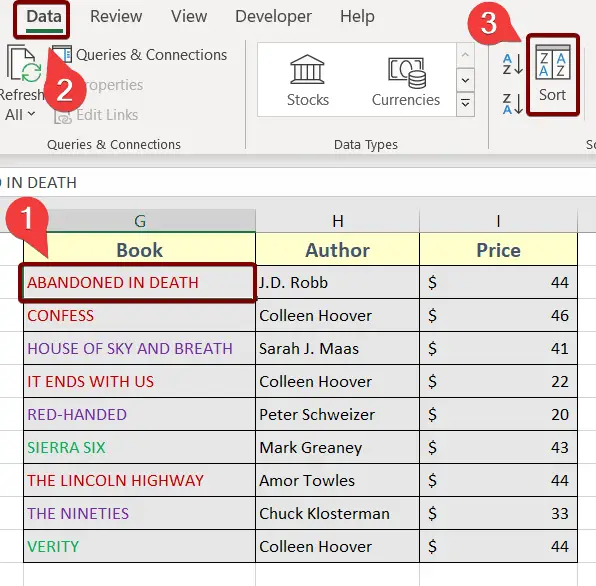Select IT ENDS WITH US cell
596x586 pixels.
click(139, 382)
